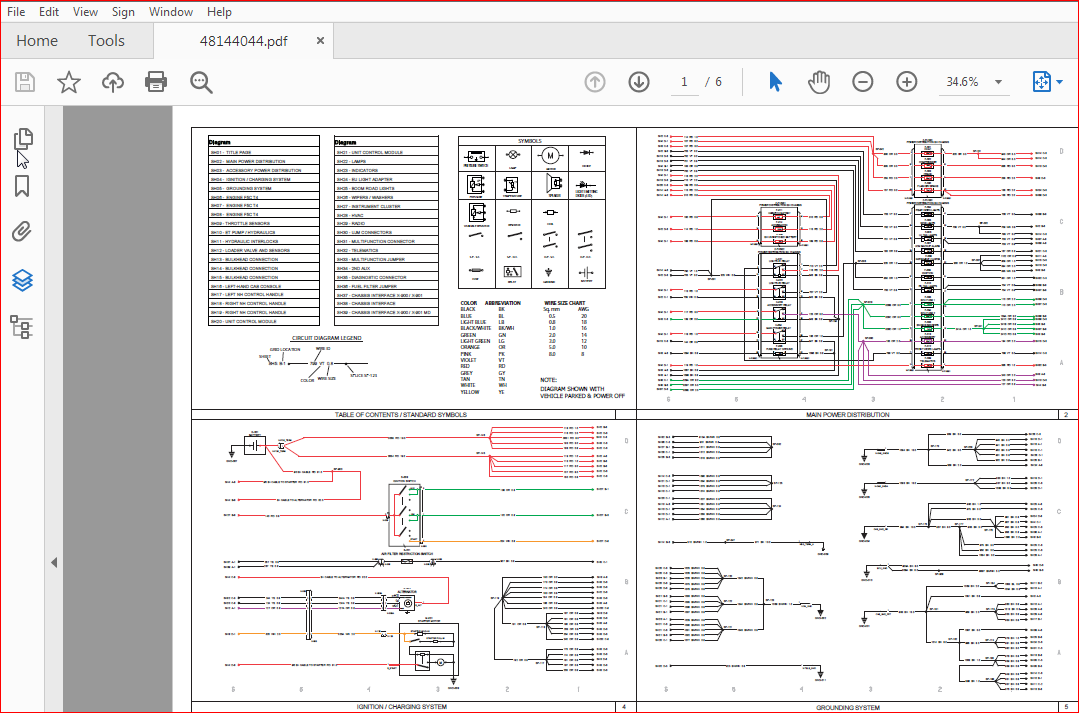Switch to the Tools tab
This screenshot has height=713, width=1079.
click(x=106, y=41)
